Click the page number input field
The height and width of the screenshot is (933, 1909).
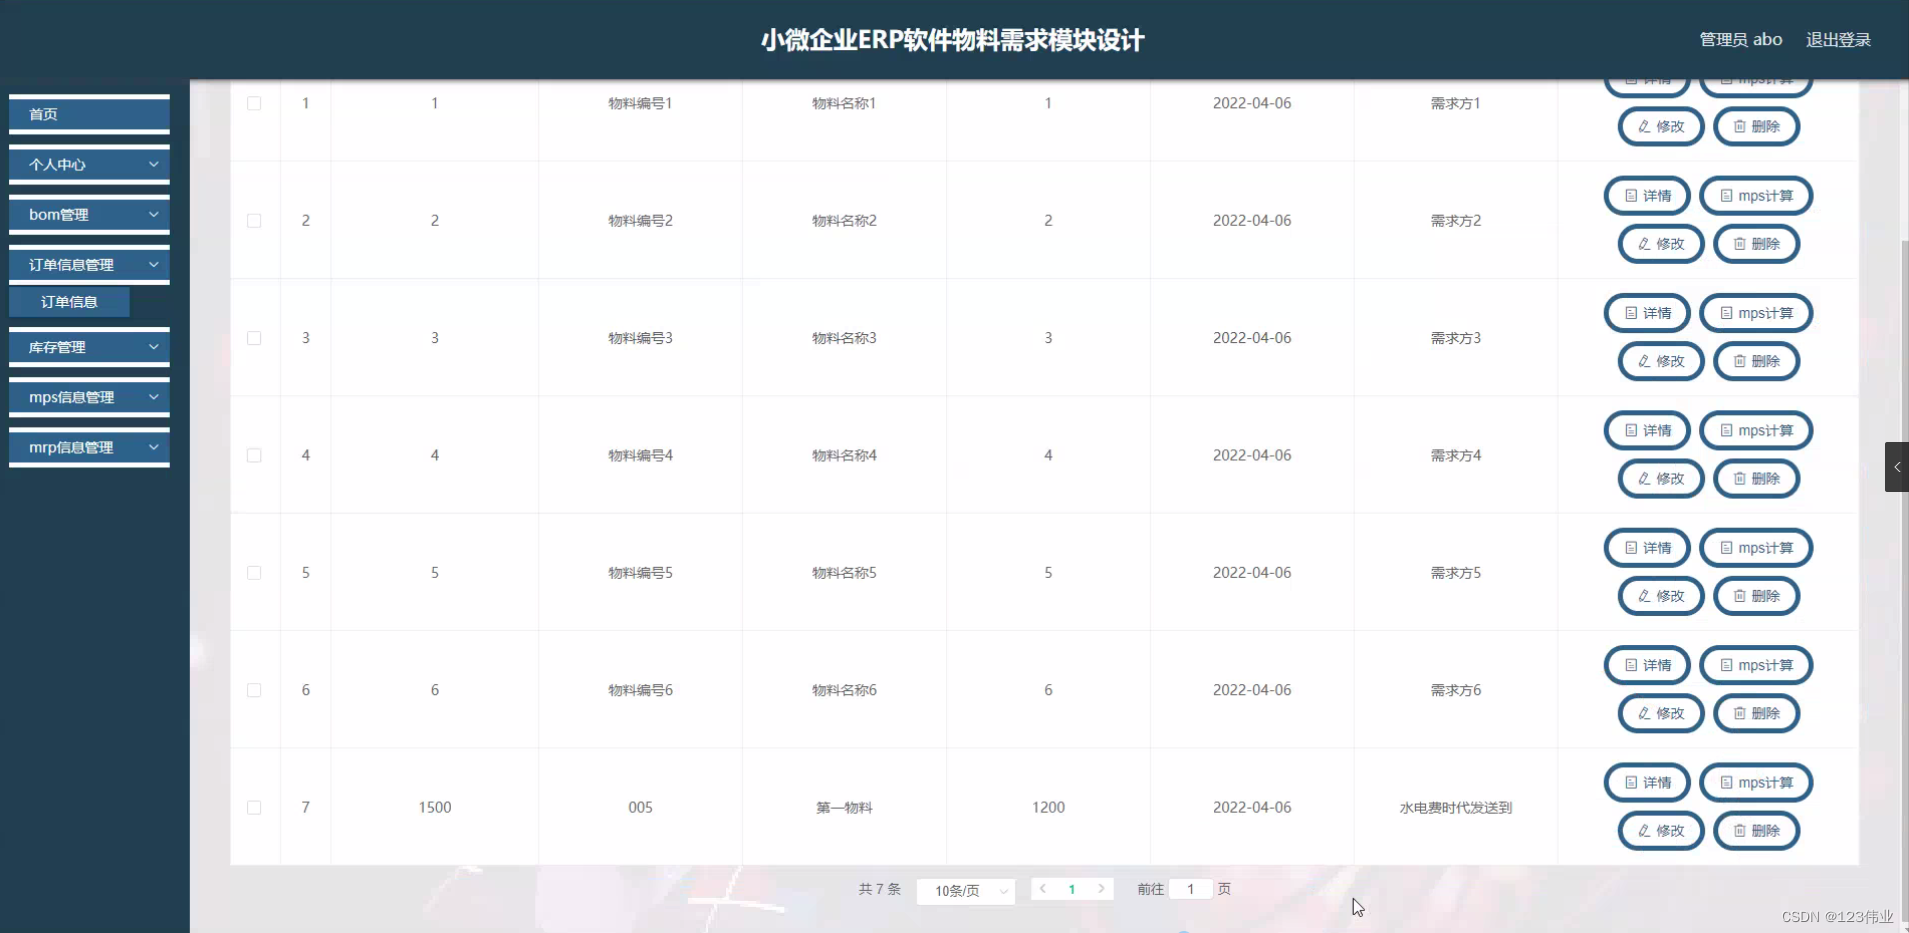click(x=1190, y=888)
